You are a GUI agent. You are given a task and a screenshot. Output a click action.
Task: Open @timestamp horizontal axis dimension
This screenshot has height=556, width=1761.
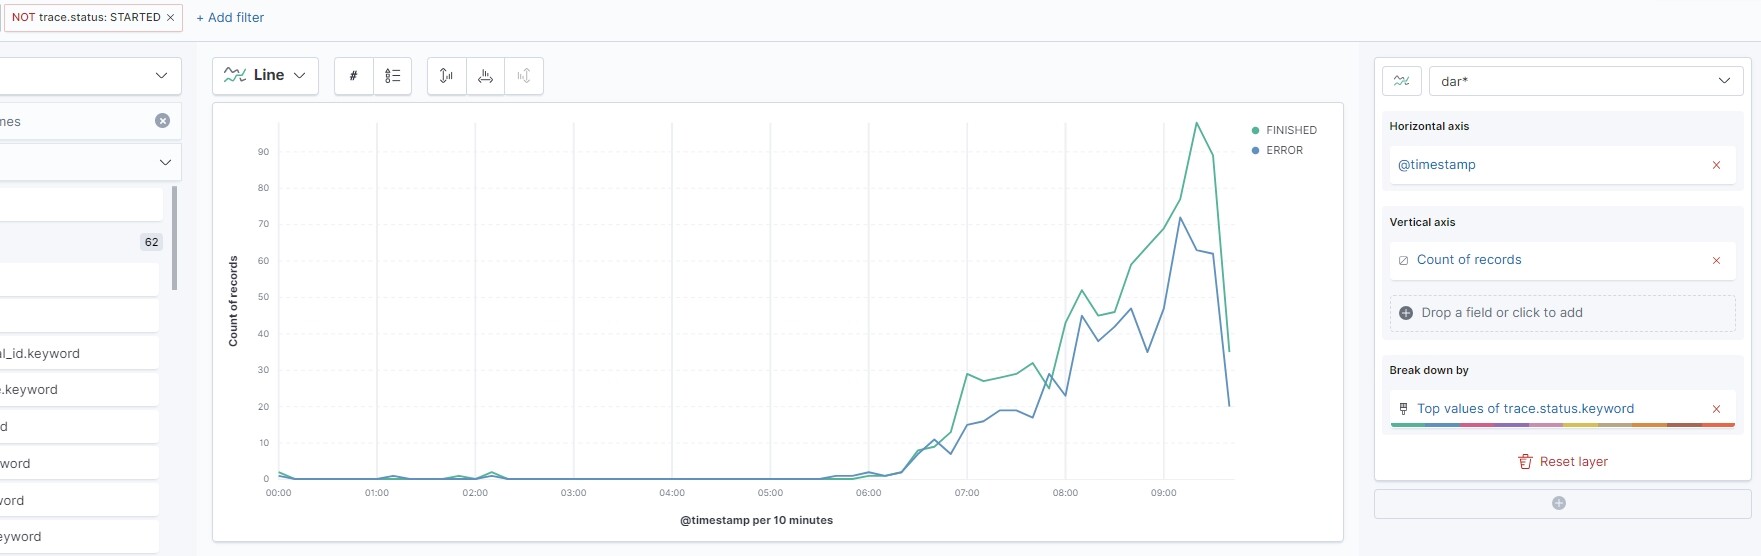[x=1437, y=165]
